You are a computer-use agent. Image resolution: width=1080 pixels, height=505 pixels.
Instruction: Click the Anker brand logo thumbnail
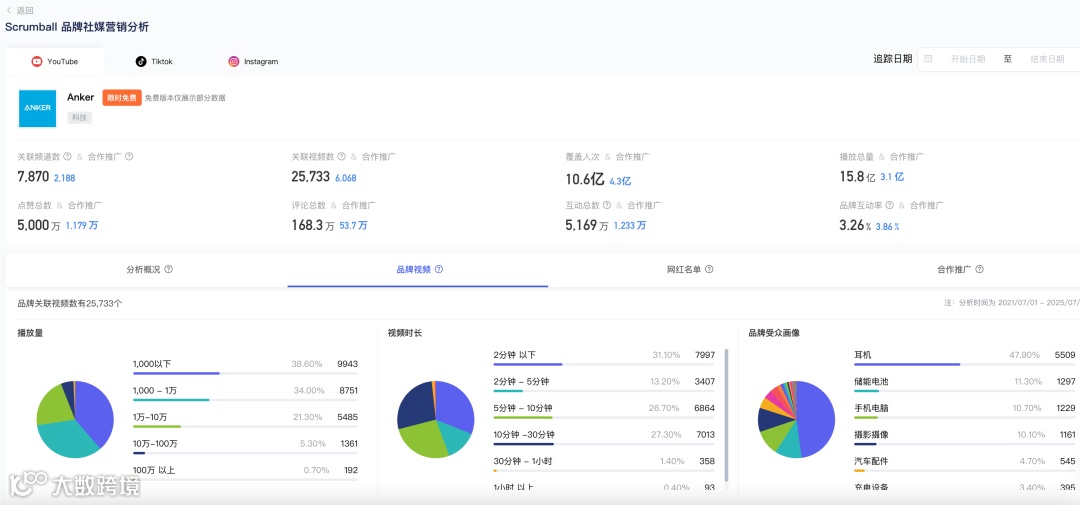(37, 108)
